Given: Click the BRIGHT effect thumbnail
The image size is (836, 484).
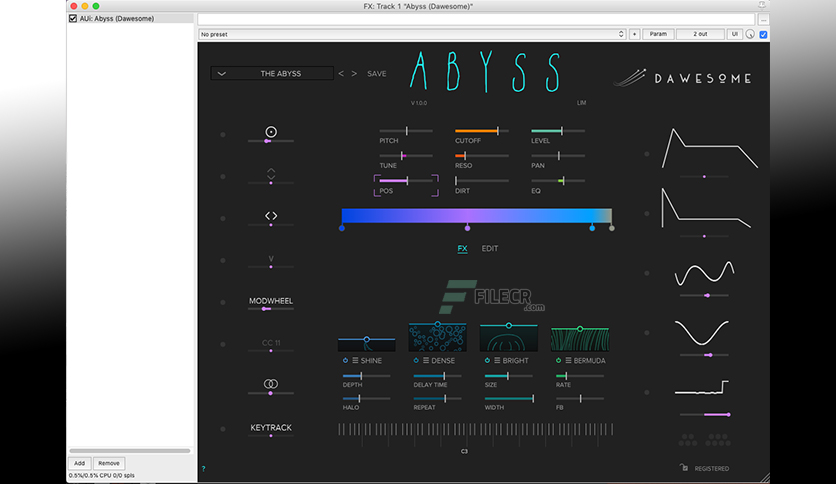Looking at the screenshot, I should tap(509, 338).
